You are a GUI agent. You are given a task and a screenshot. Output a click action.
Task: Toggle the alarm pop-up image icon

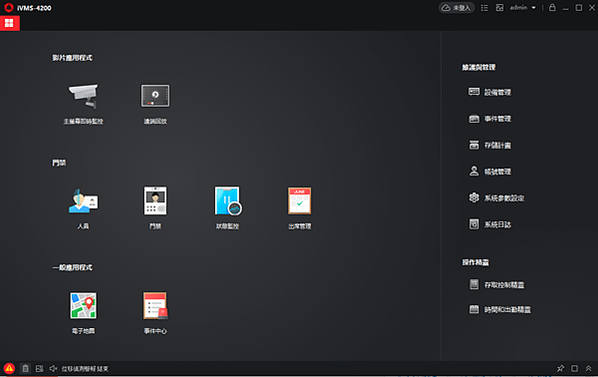39,369
